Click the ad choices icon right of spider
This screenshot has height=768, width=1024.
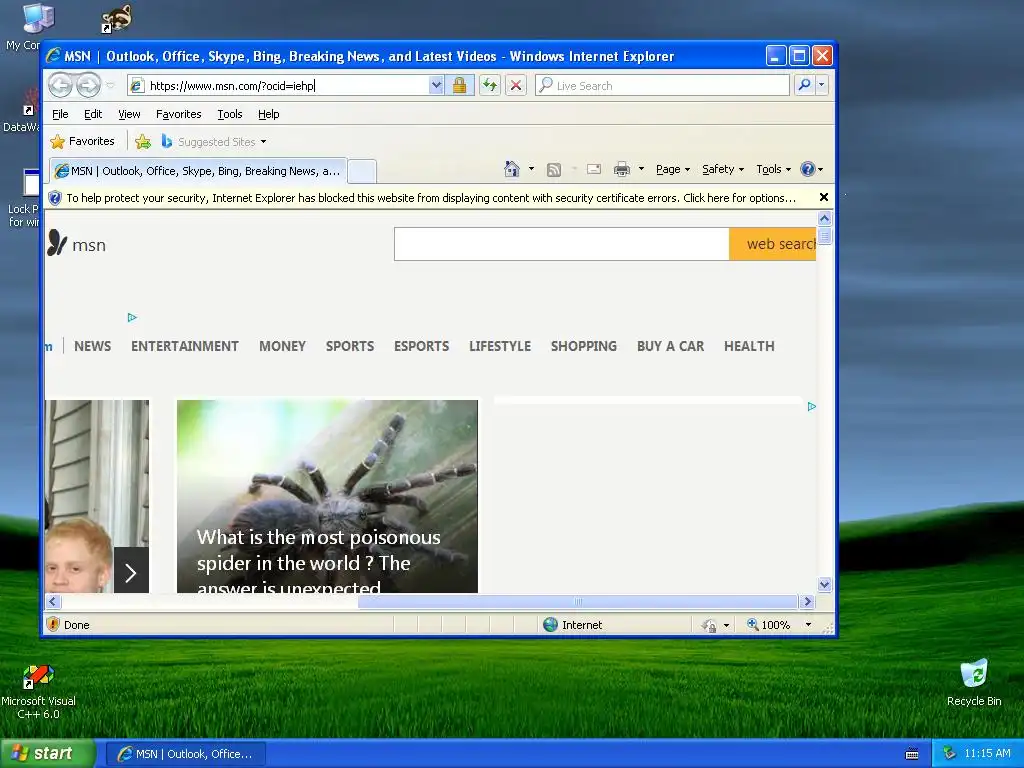812,406
